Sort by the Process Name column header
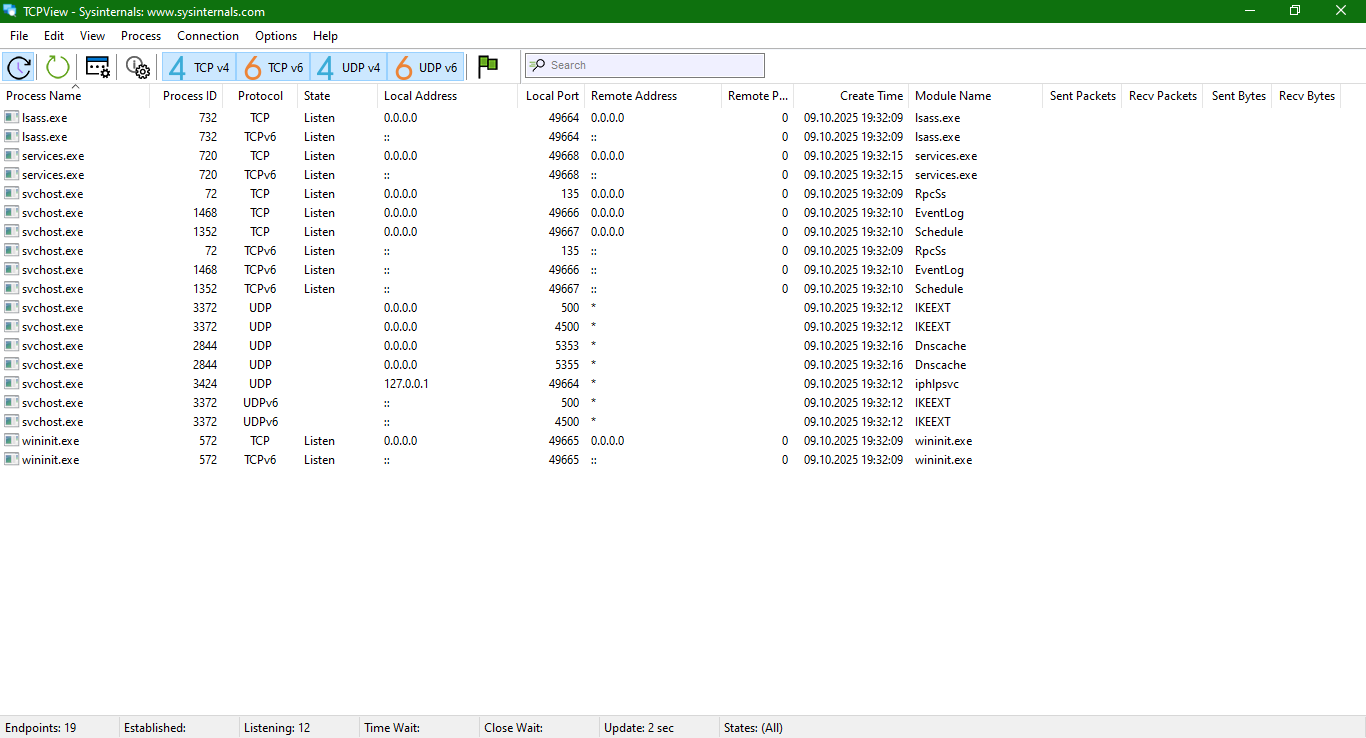1366x738 pixels. (44, 96)
